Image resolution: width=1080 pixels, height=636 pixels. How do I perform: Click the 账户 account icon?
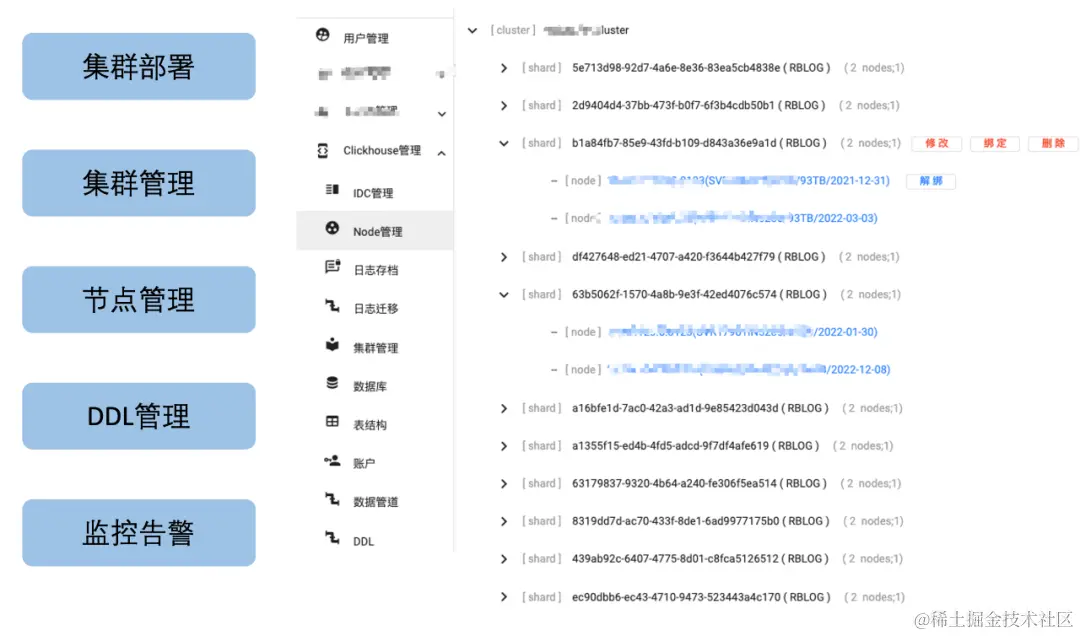332,460
